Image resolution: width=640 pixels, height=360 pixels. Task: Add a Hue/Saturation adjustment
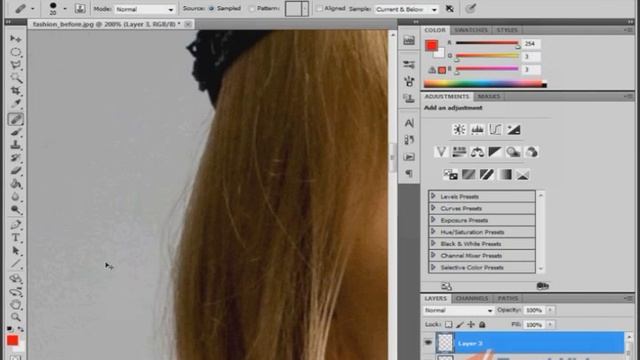pyautogui.click(x=459, y=152)
